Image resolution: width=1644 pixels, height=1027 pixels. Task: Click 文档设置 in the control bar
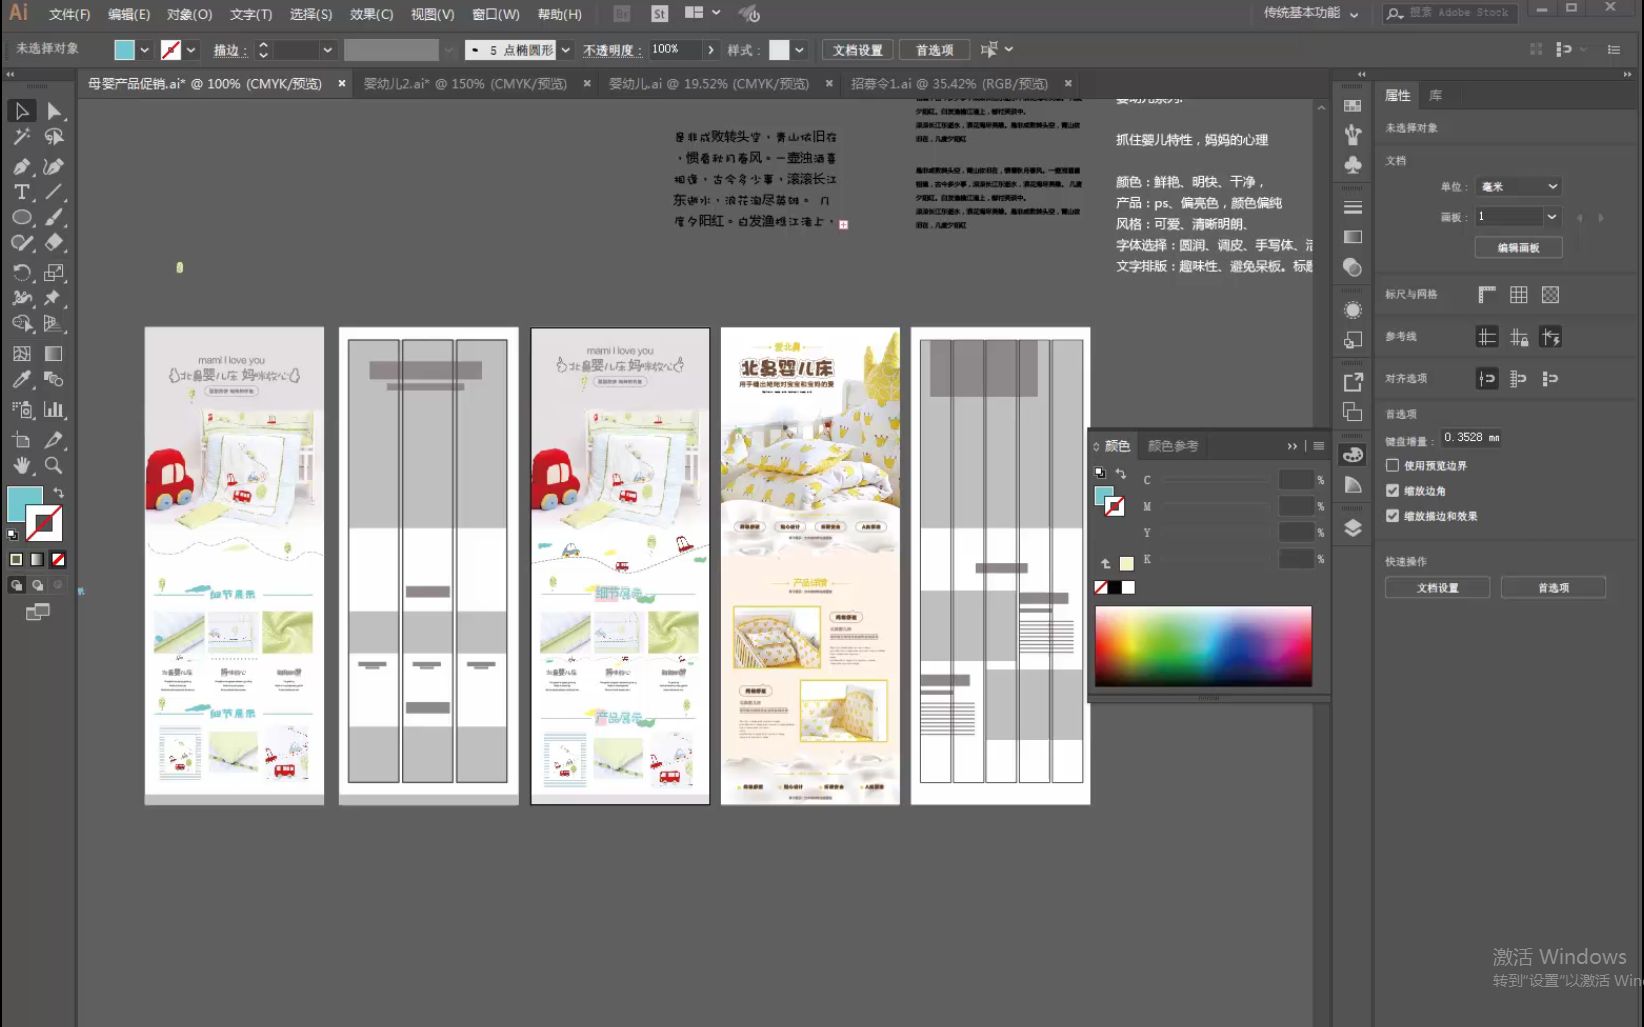pyautogui.click(x=857, y=50)
